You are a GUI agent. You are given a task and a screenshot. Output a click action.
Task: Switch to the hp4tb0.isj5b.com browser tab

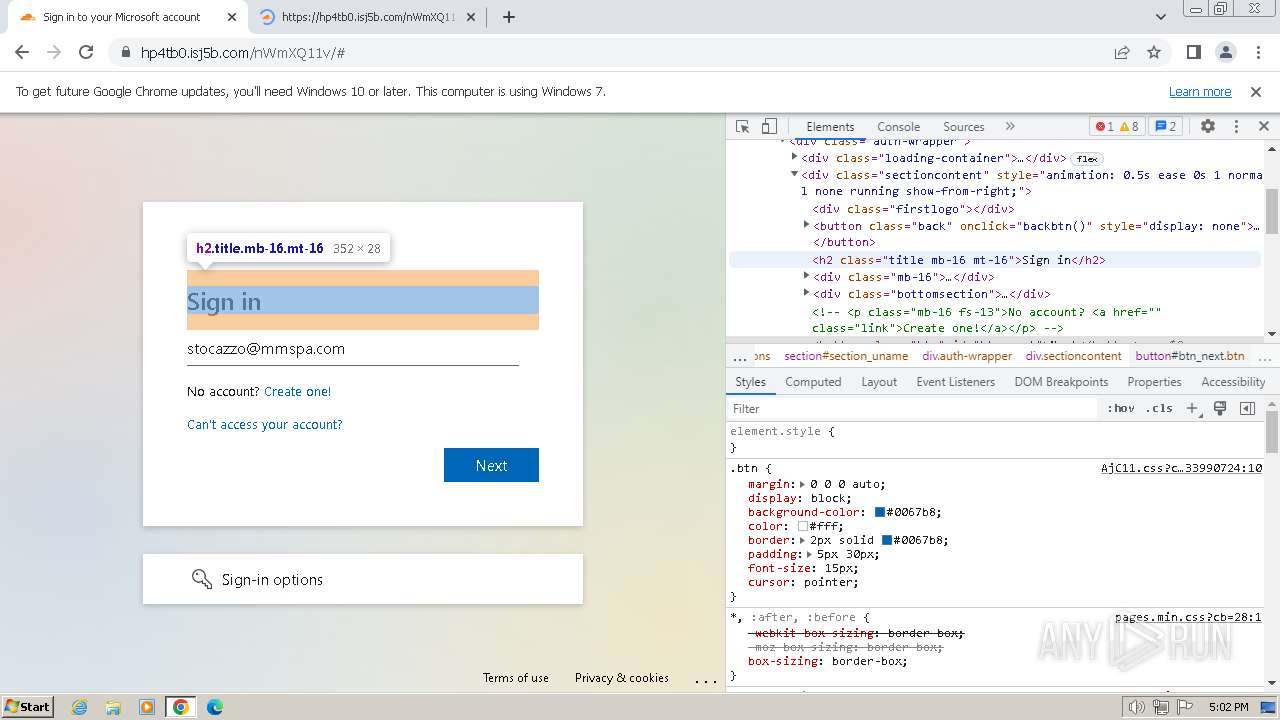pos(368,17)
